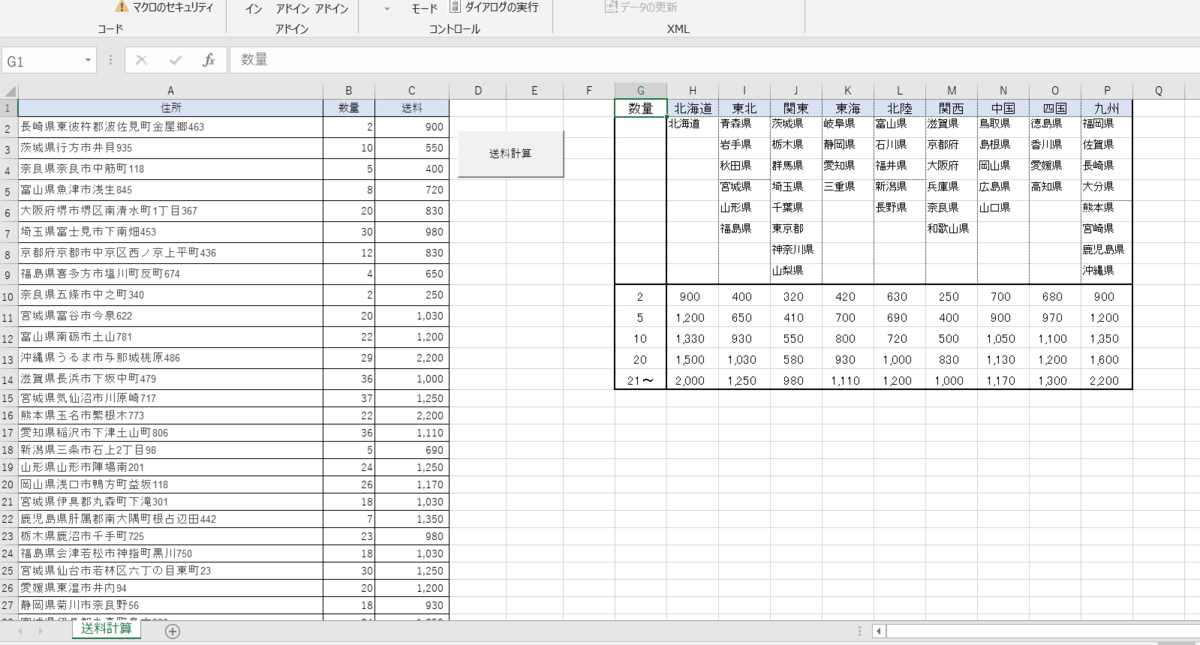This screenshot has height=645, width=1200.
Task: Click the 送料計算 button on the sheet
Action: pyautogui.click(x=510, y=154)
